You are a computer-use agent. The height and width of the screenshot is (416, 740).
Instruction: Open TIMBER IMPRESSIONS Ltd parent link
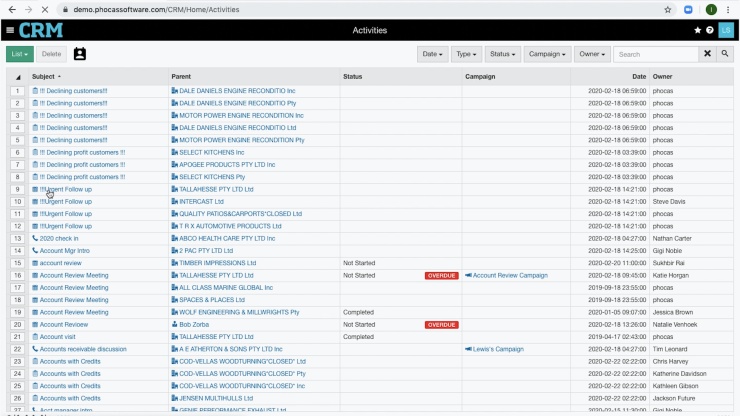218,263
